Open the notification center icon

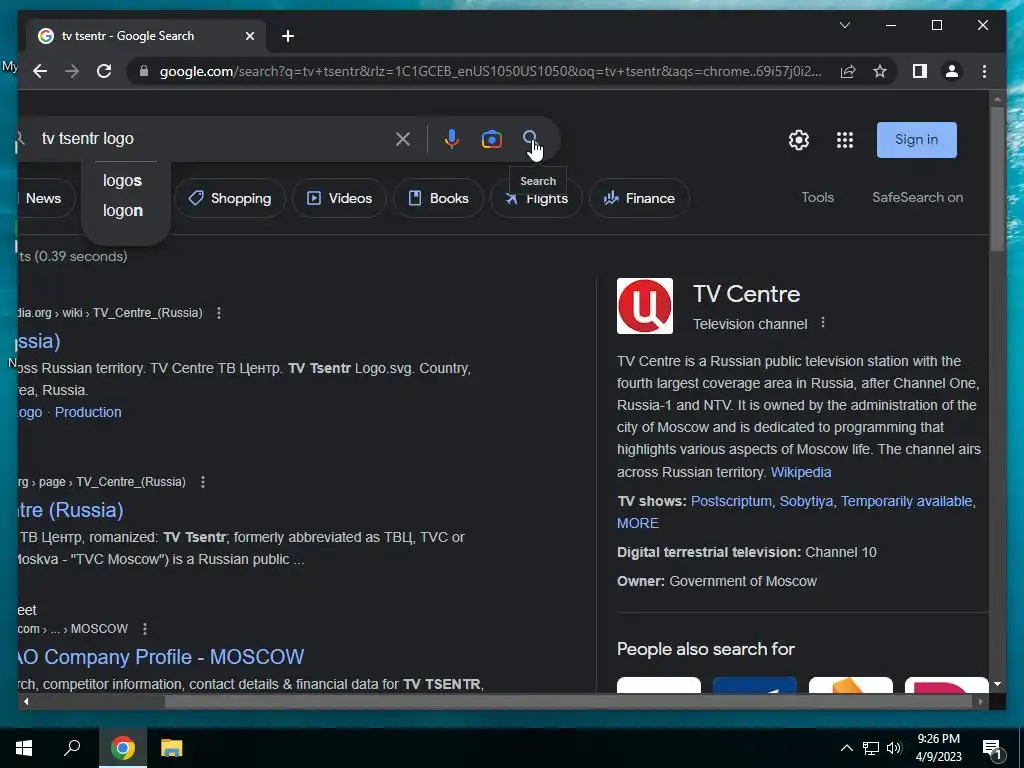(992, 749)
